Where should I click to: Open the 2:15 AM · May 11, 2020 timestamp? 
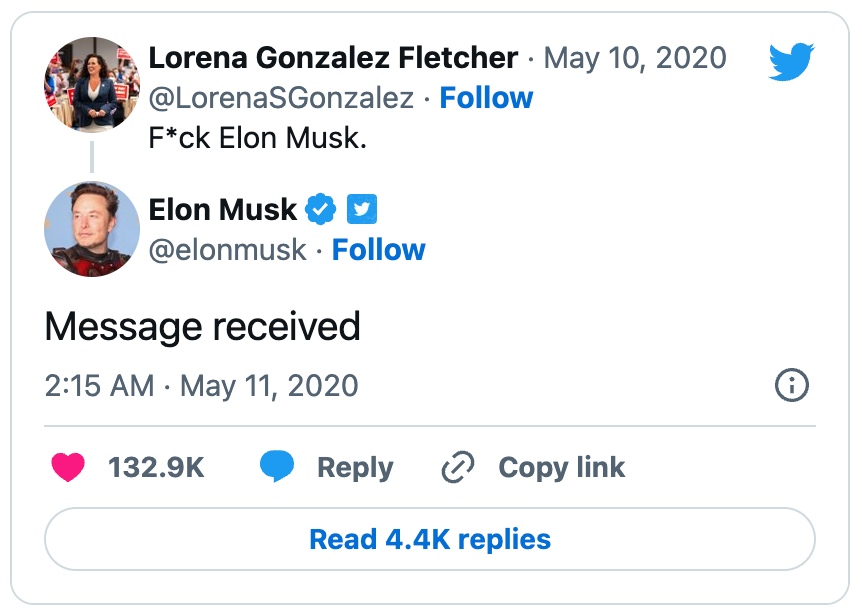[x=201, y=386]
